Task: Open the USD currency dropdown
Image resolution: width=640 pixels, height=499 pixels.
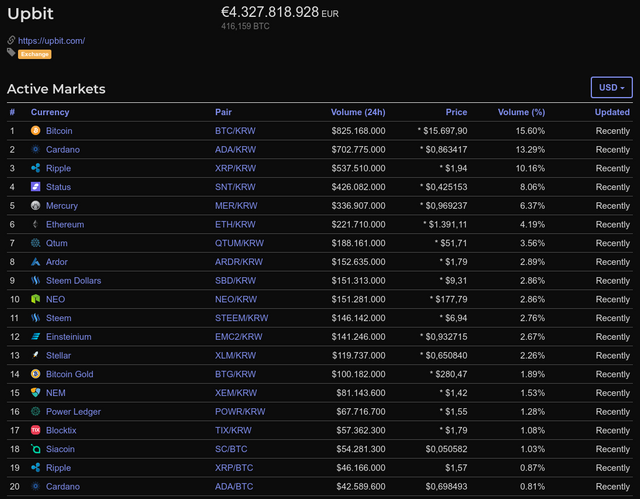Action: click(611, 87)
